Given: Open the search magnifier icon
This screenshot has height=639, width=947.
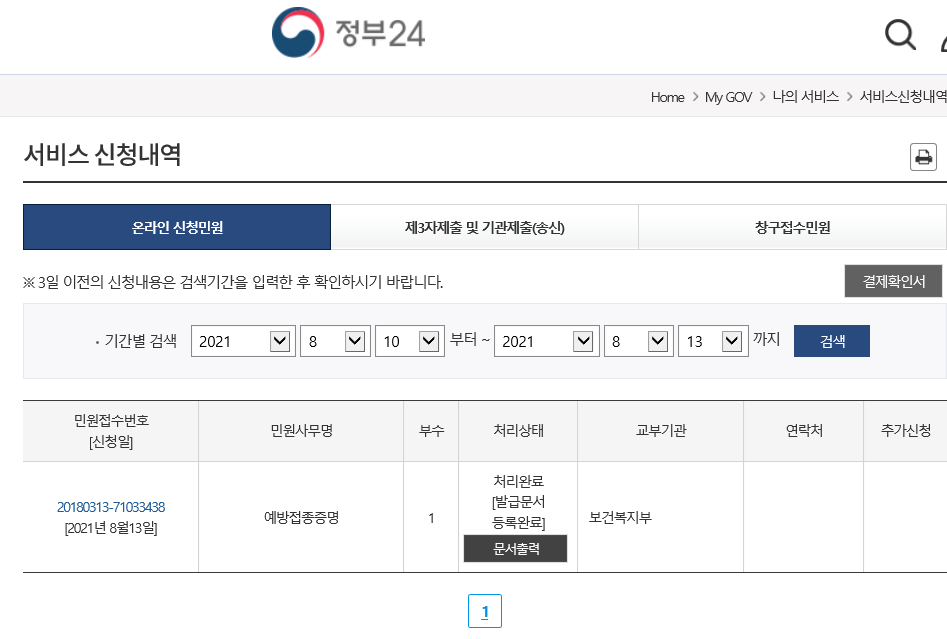Looking at the screenshot, I should coord(900,34).
